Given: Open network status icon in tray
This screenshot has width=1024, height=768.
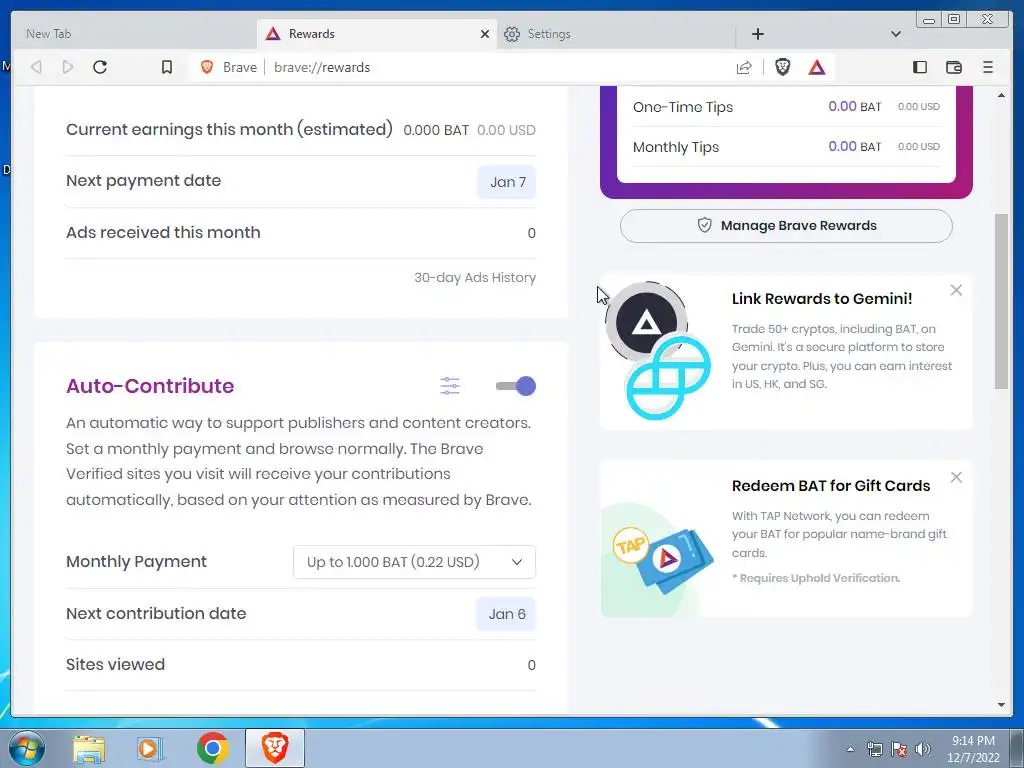Looking at the screenshot, I should [874, 750].
